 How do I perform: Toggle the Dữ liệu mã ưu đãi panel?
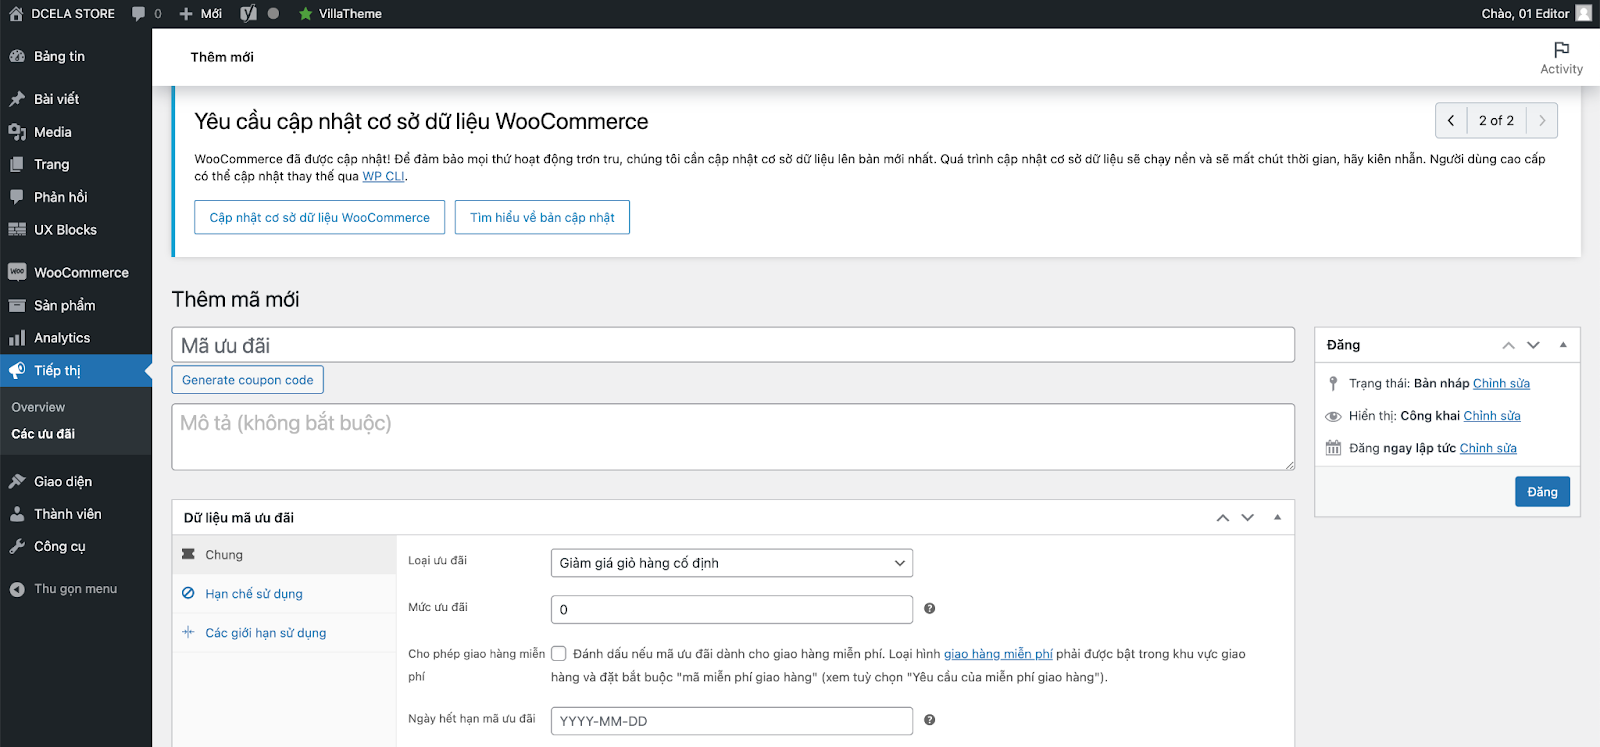pos(1277,518)
